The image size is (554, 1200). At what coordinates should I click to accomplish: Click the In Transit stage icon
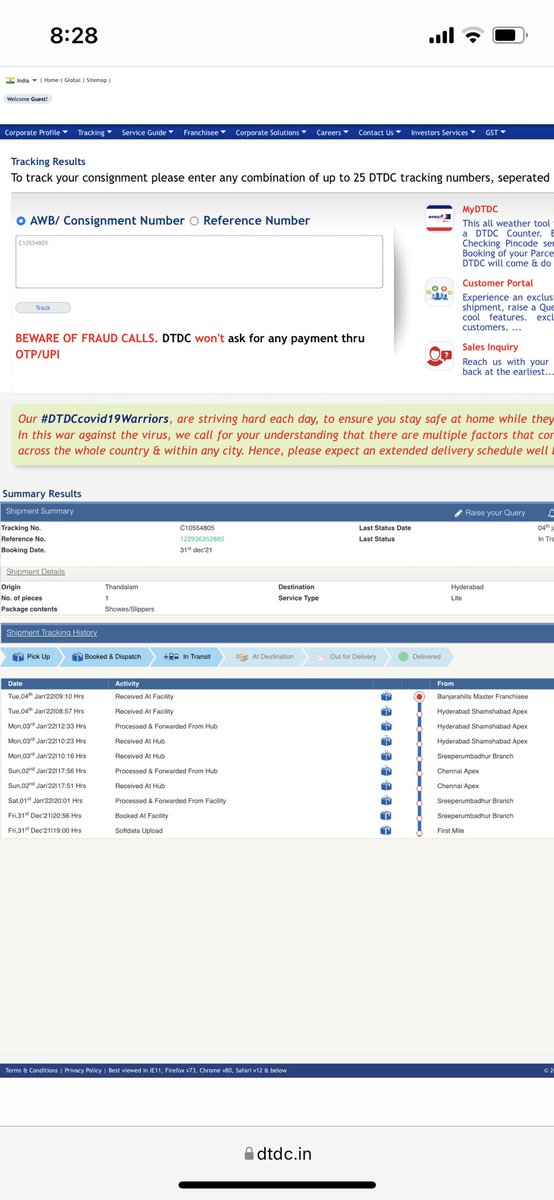170,657
